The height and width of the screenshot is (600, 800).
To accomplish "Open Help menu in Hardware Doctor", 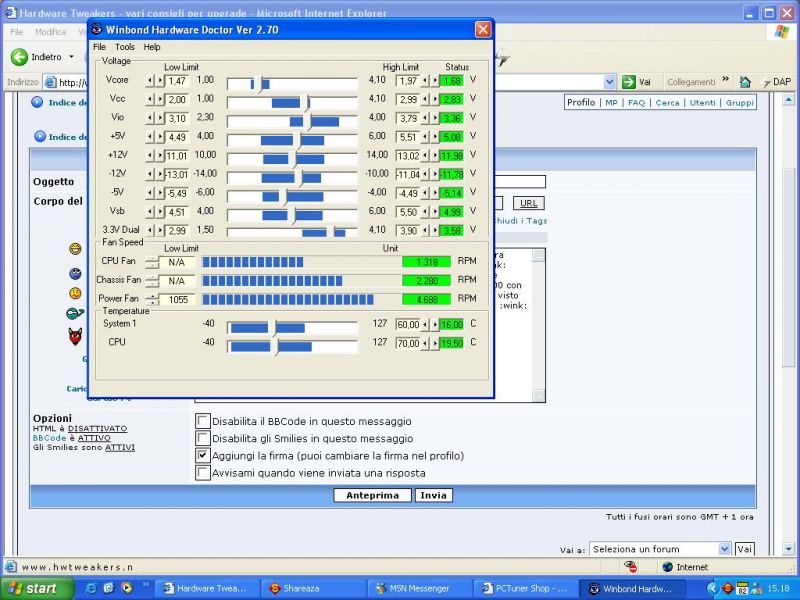I will point(152,47).
